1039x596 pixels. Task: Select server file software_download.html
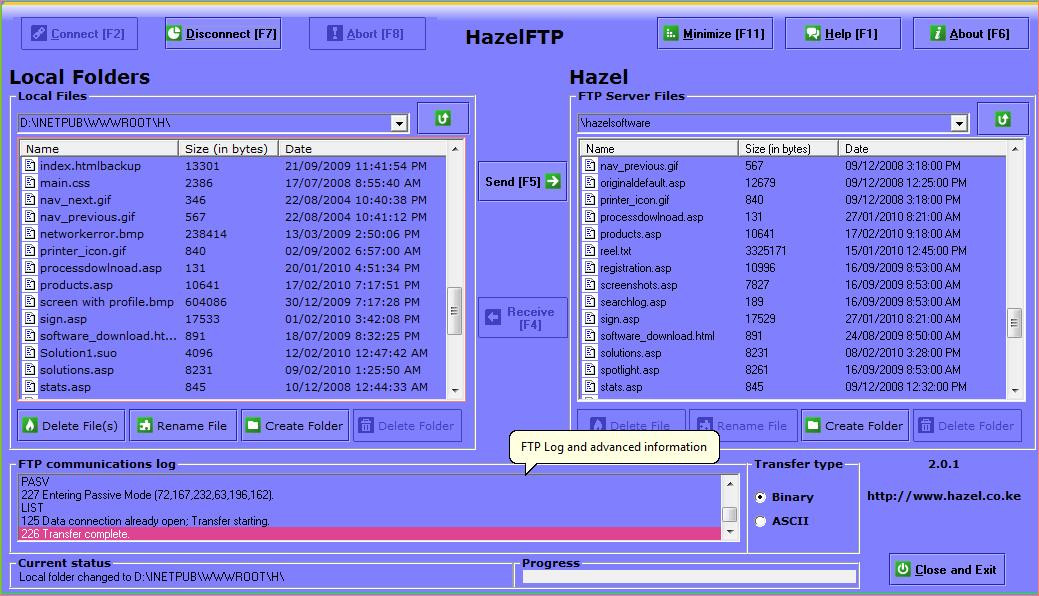[657, 336]
